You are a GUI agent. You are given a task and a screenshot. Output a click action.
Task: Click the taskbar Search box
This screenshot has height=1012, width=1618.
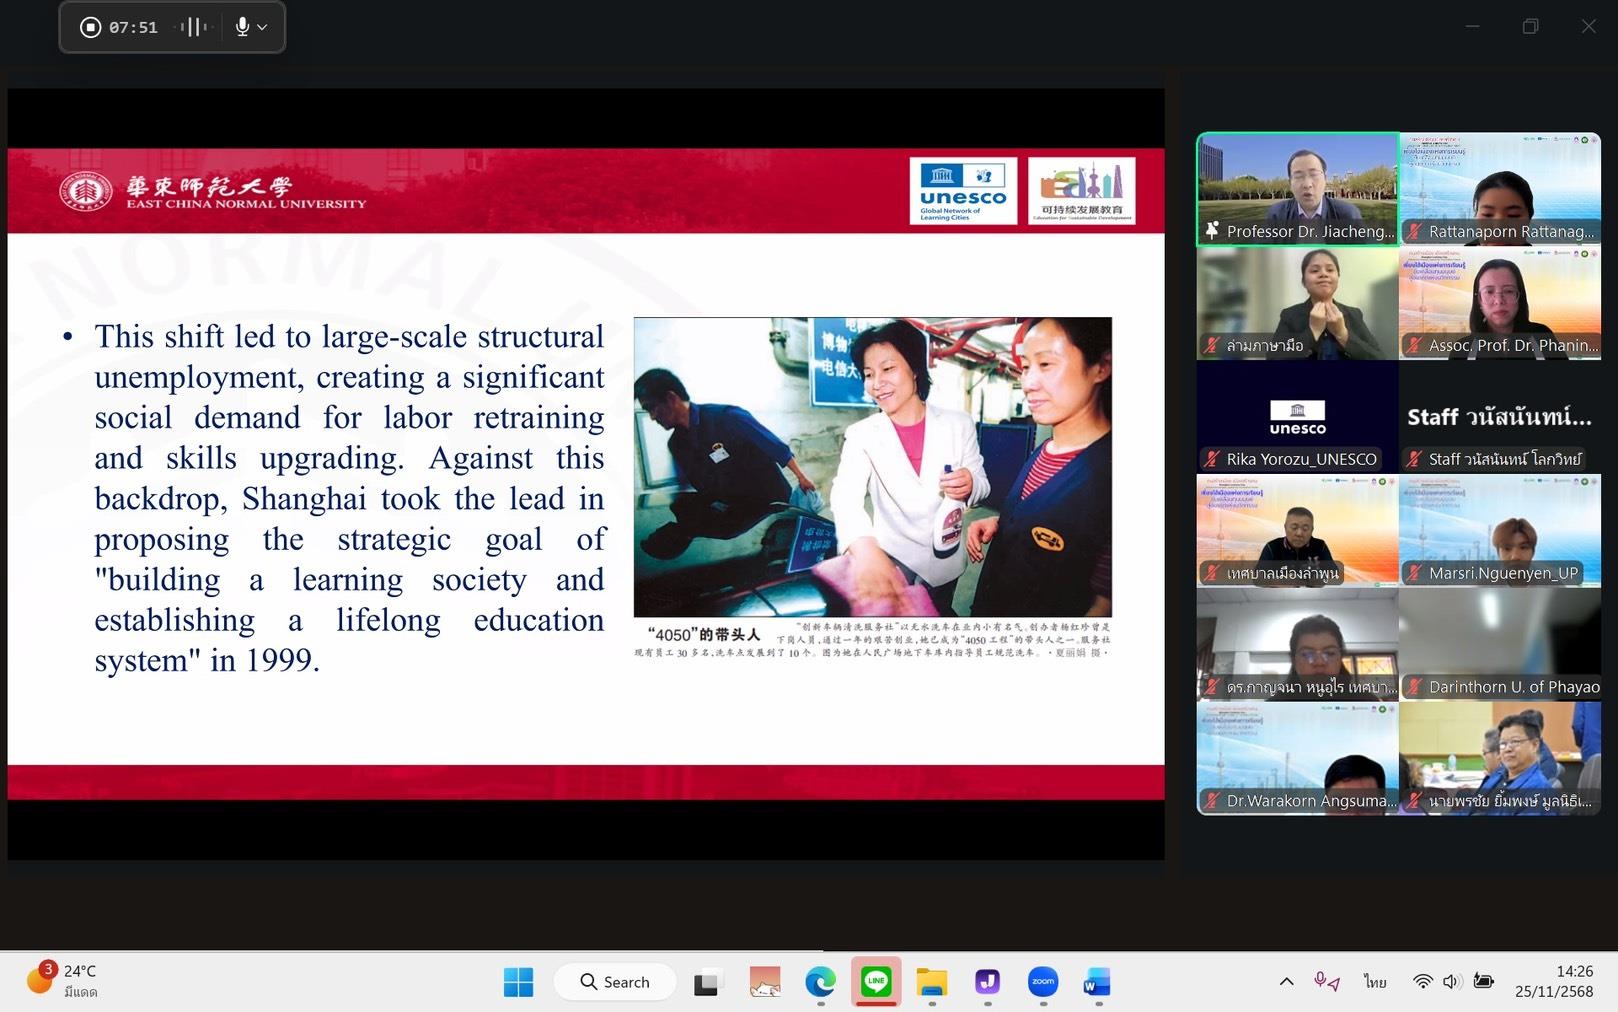pyautogui.click(x=615, y=982)
